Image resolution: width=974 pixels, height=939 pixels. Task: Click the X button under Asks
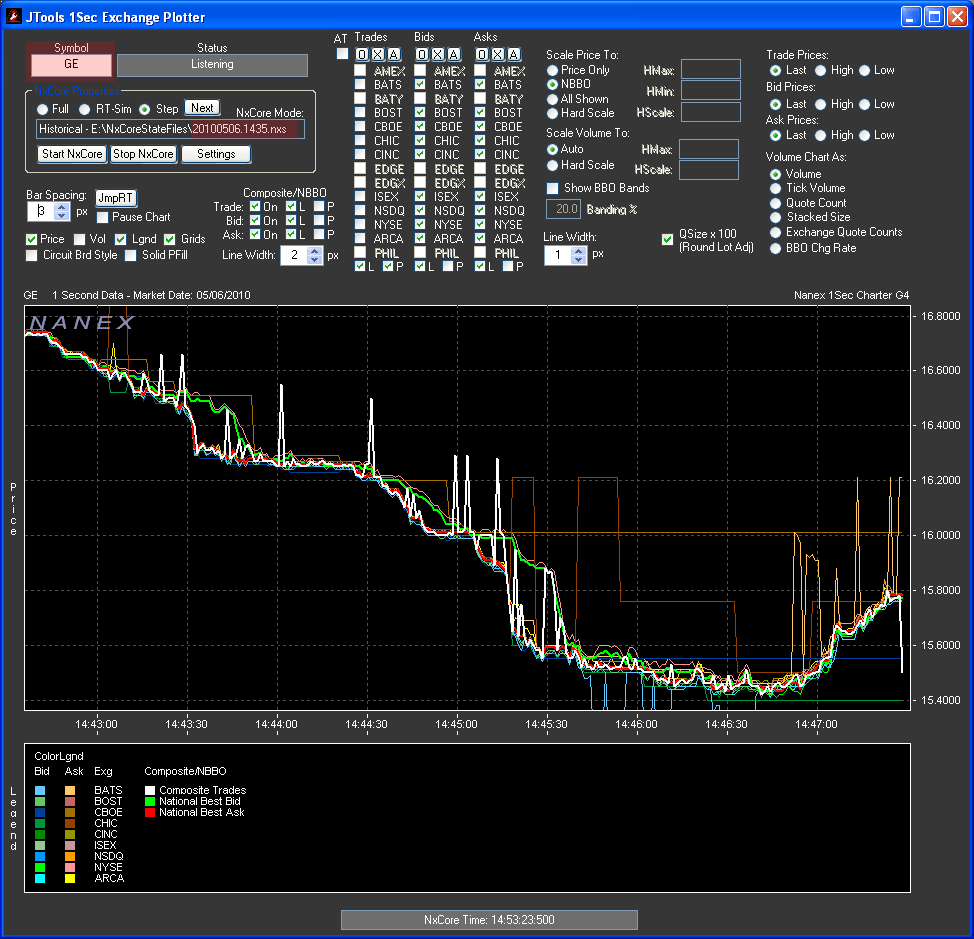pos(498,55)
